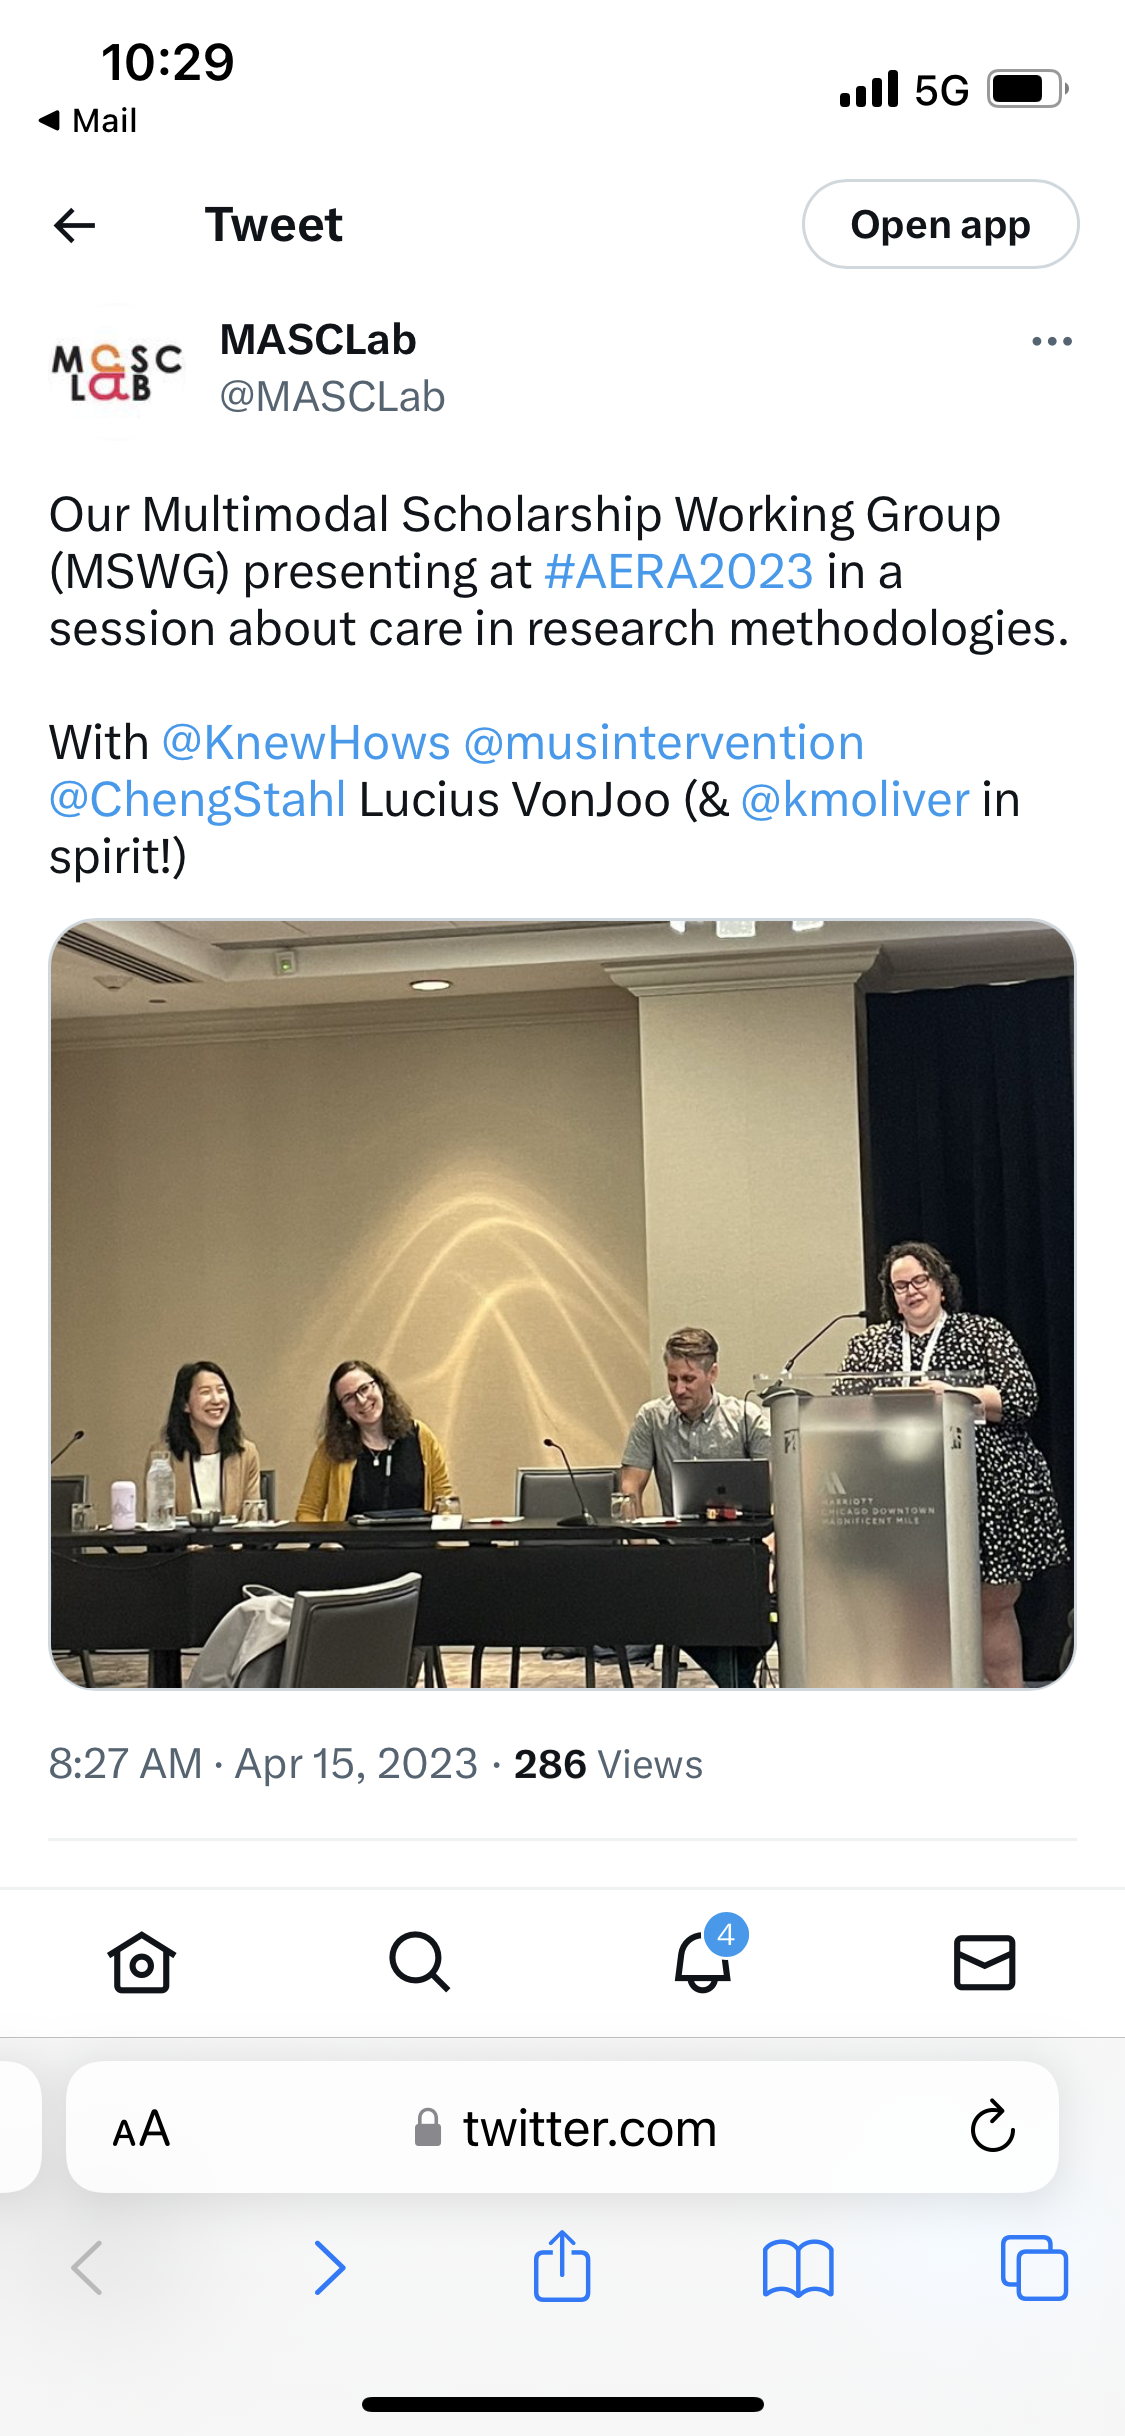Reload the page with the refresh icon
The image size is (1125, 2436).
[992, 2126]
